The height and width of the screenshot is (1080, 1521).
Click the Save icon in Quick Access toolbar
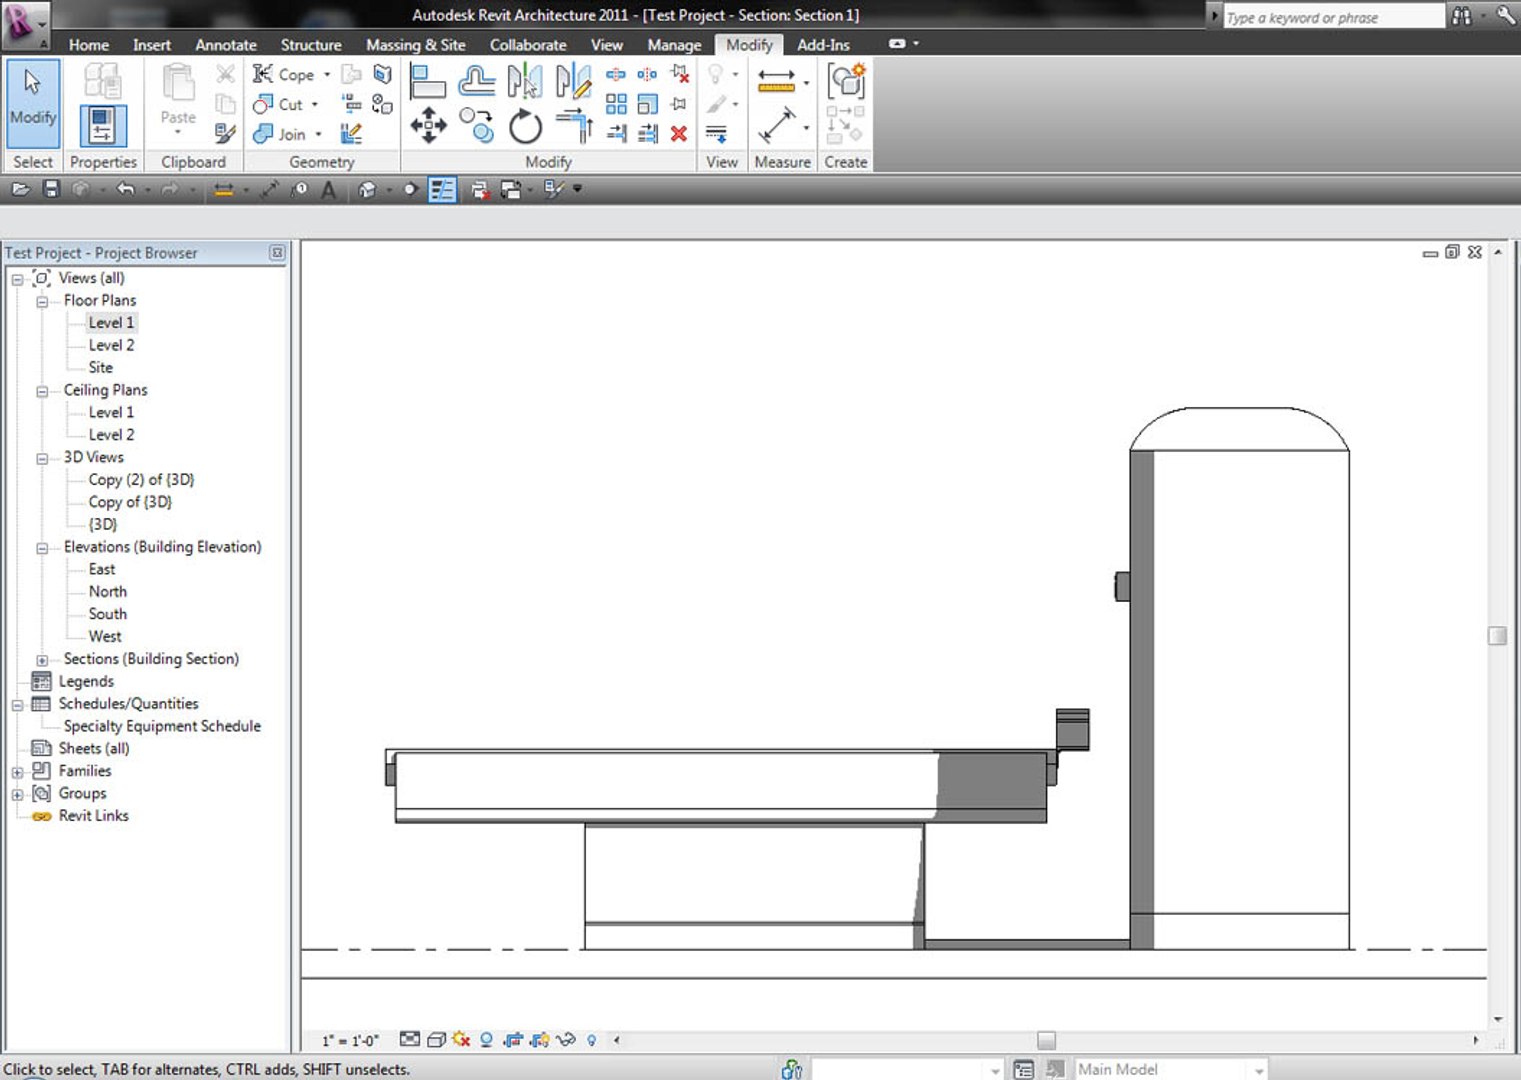pos(51,189)
